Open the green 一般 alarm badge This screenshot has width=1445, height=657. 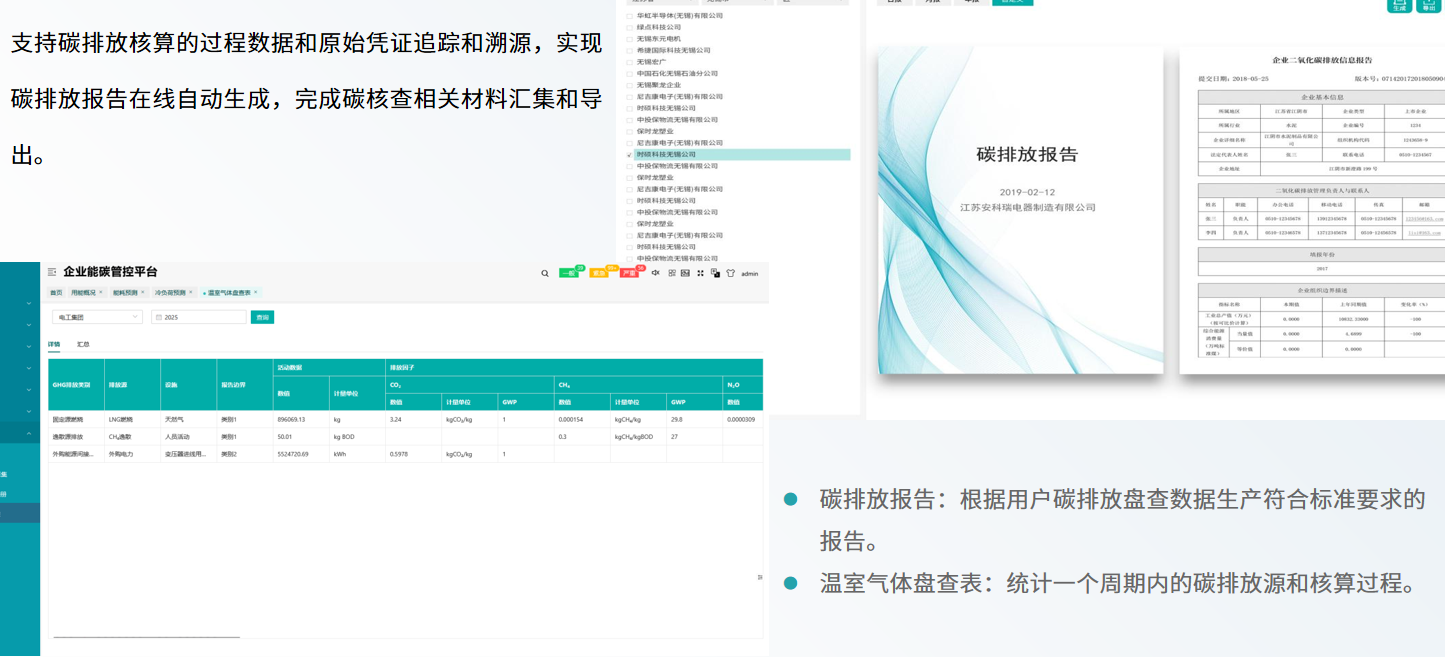[569, 273]
